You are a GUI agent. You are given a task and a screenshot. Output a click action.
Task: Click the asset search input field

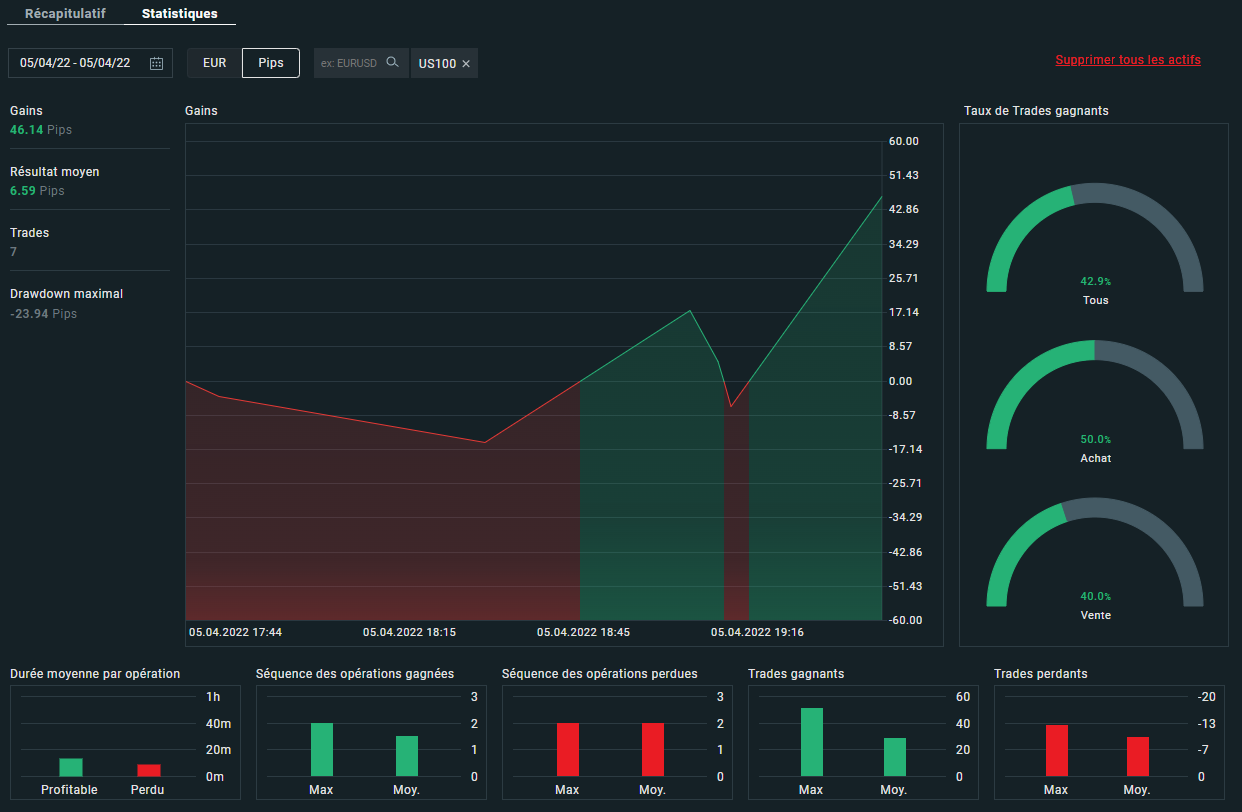(349, 63)
